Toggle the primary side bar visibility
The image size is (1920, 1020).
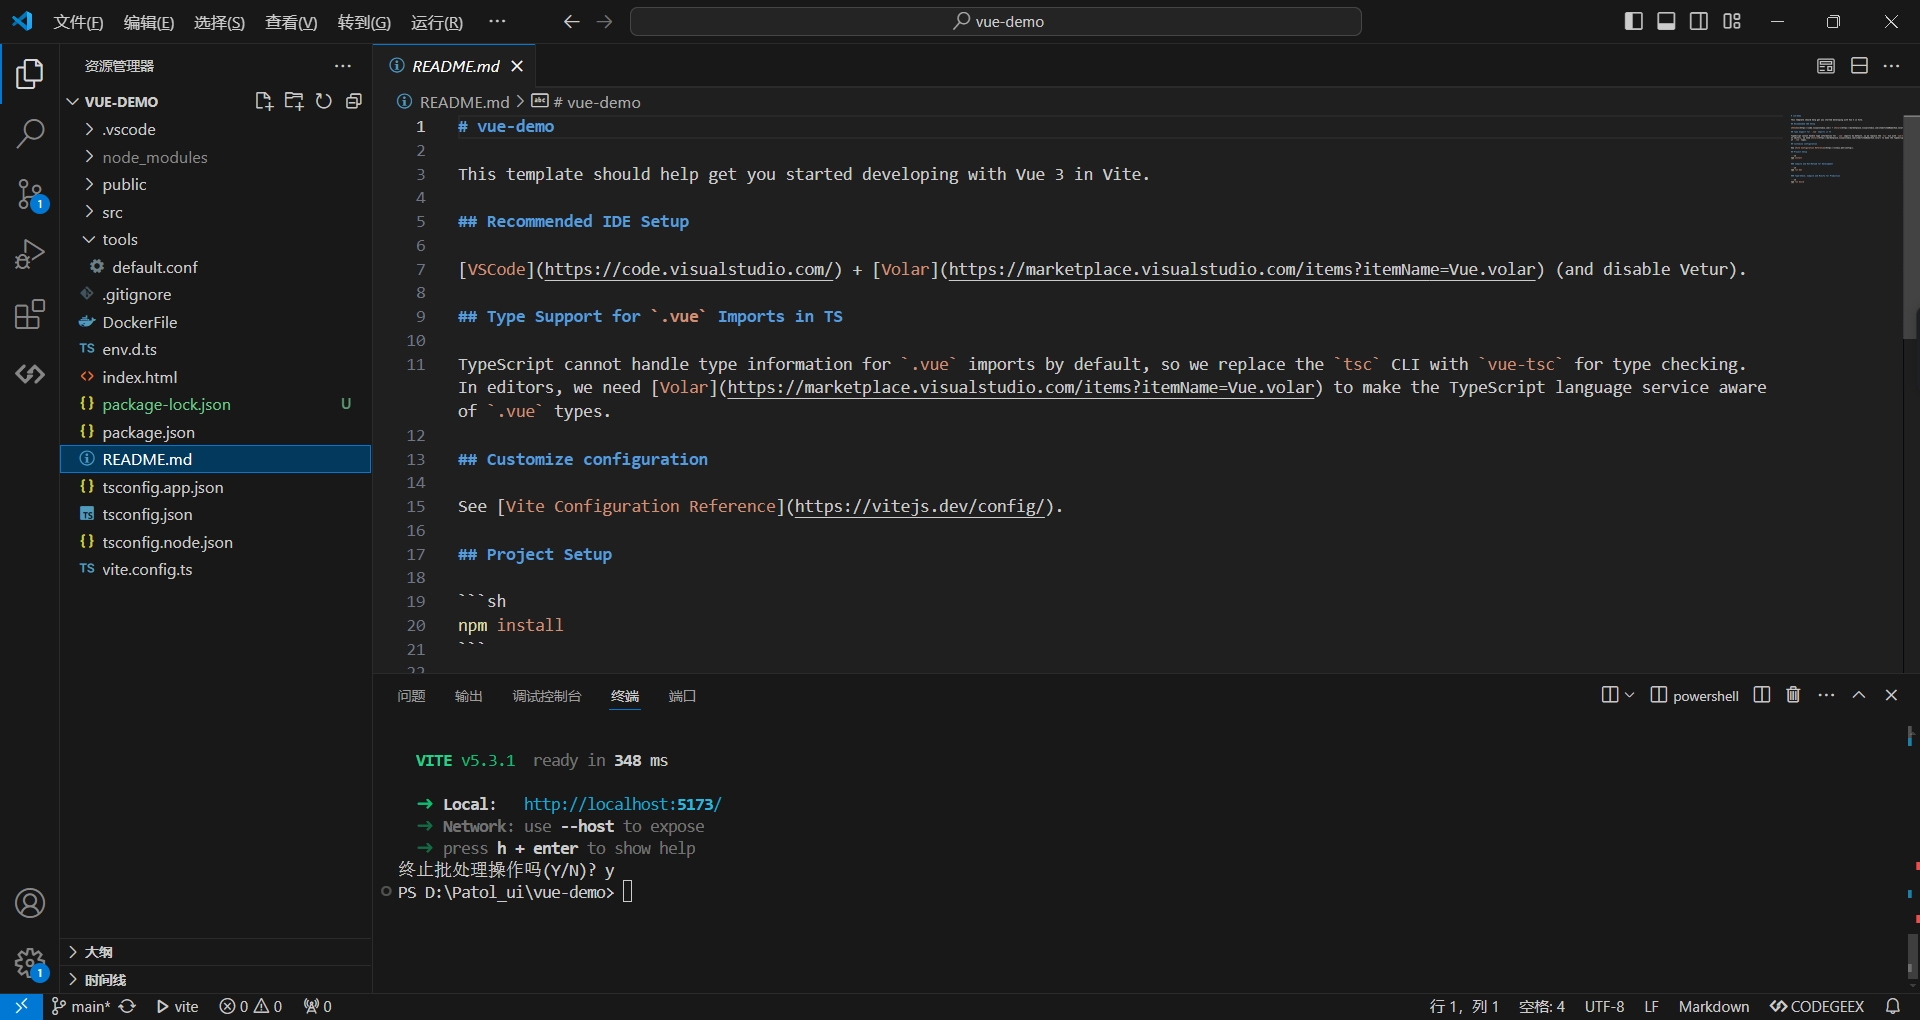(1633, 21)
